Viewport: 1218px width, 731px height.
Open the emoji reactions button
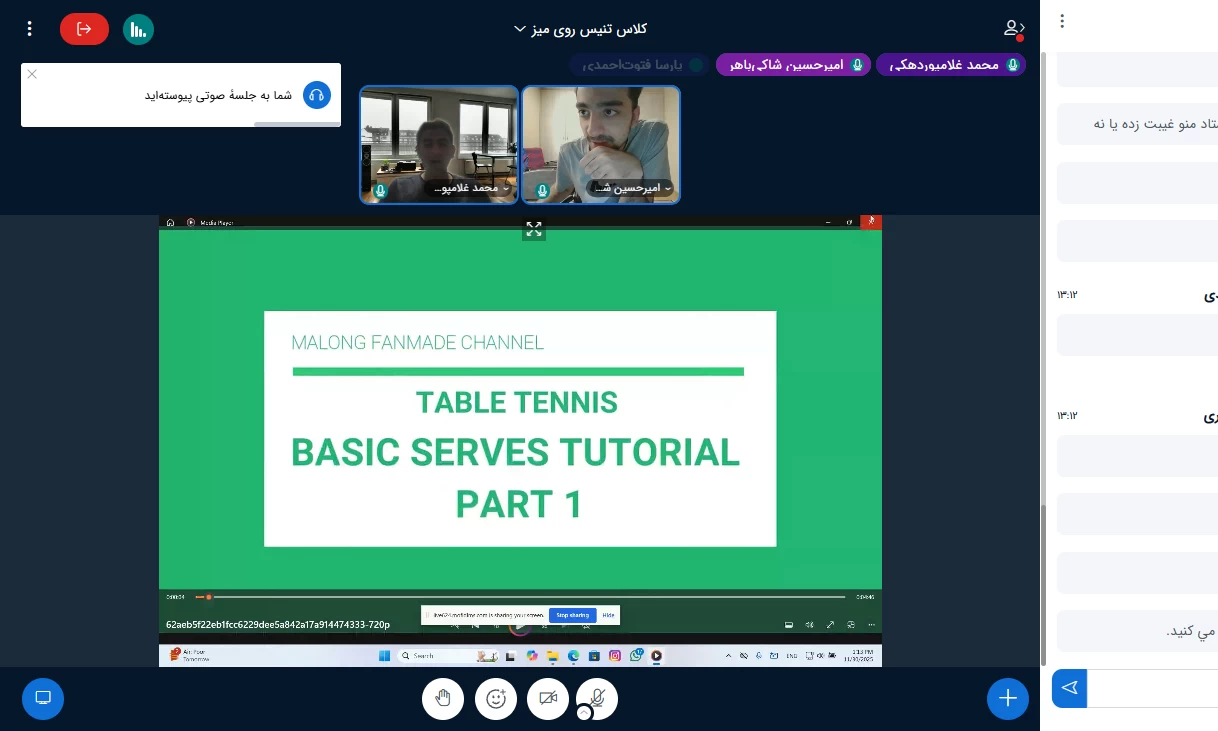495,698
